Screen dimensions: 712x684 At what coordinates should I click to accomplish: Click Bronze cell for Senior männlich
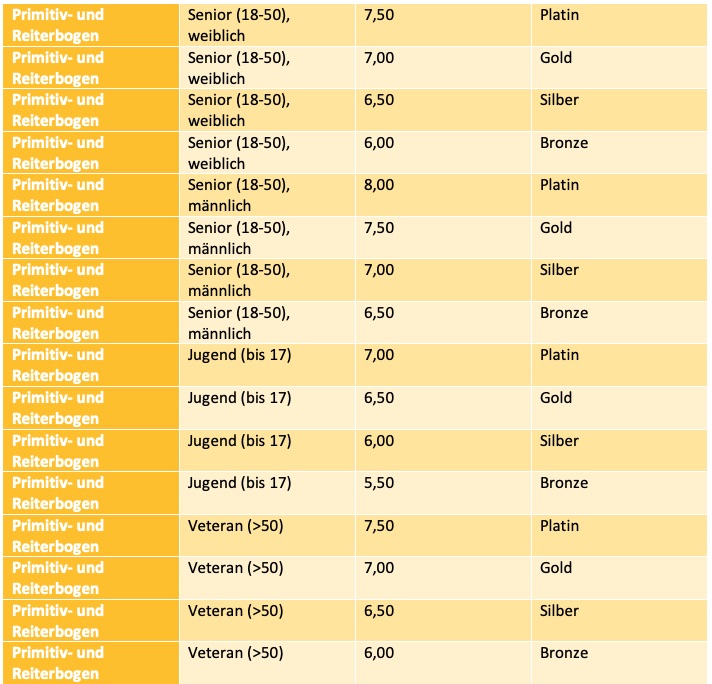coord(563,313)
